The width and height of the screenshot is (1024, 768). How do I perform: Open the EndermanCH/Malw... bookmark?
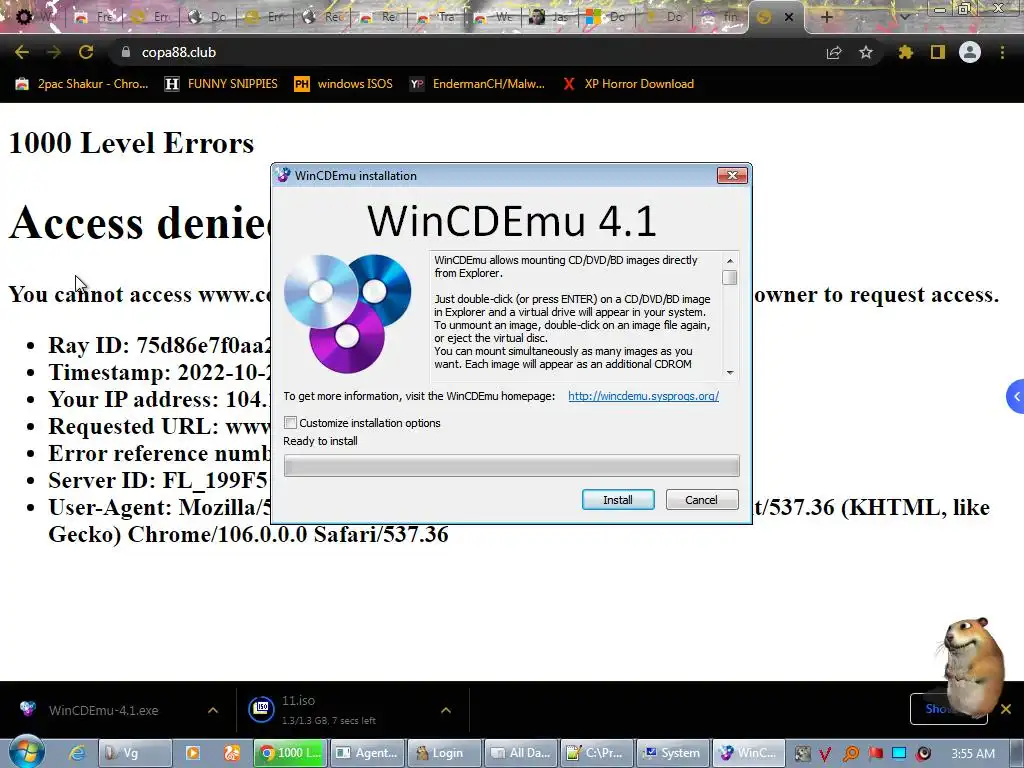pyautogui.click(x=477, y=84)
